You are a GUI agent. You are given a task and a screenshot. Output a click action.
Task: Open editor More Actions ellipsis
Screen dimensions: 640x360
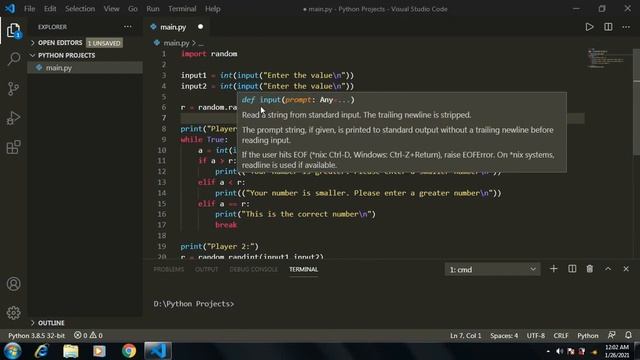click(x=626, y=27)
